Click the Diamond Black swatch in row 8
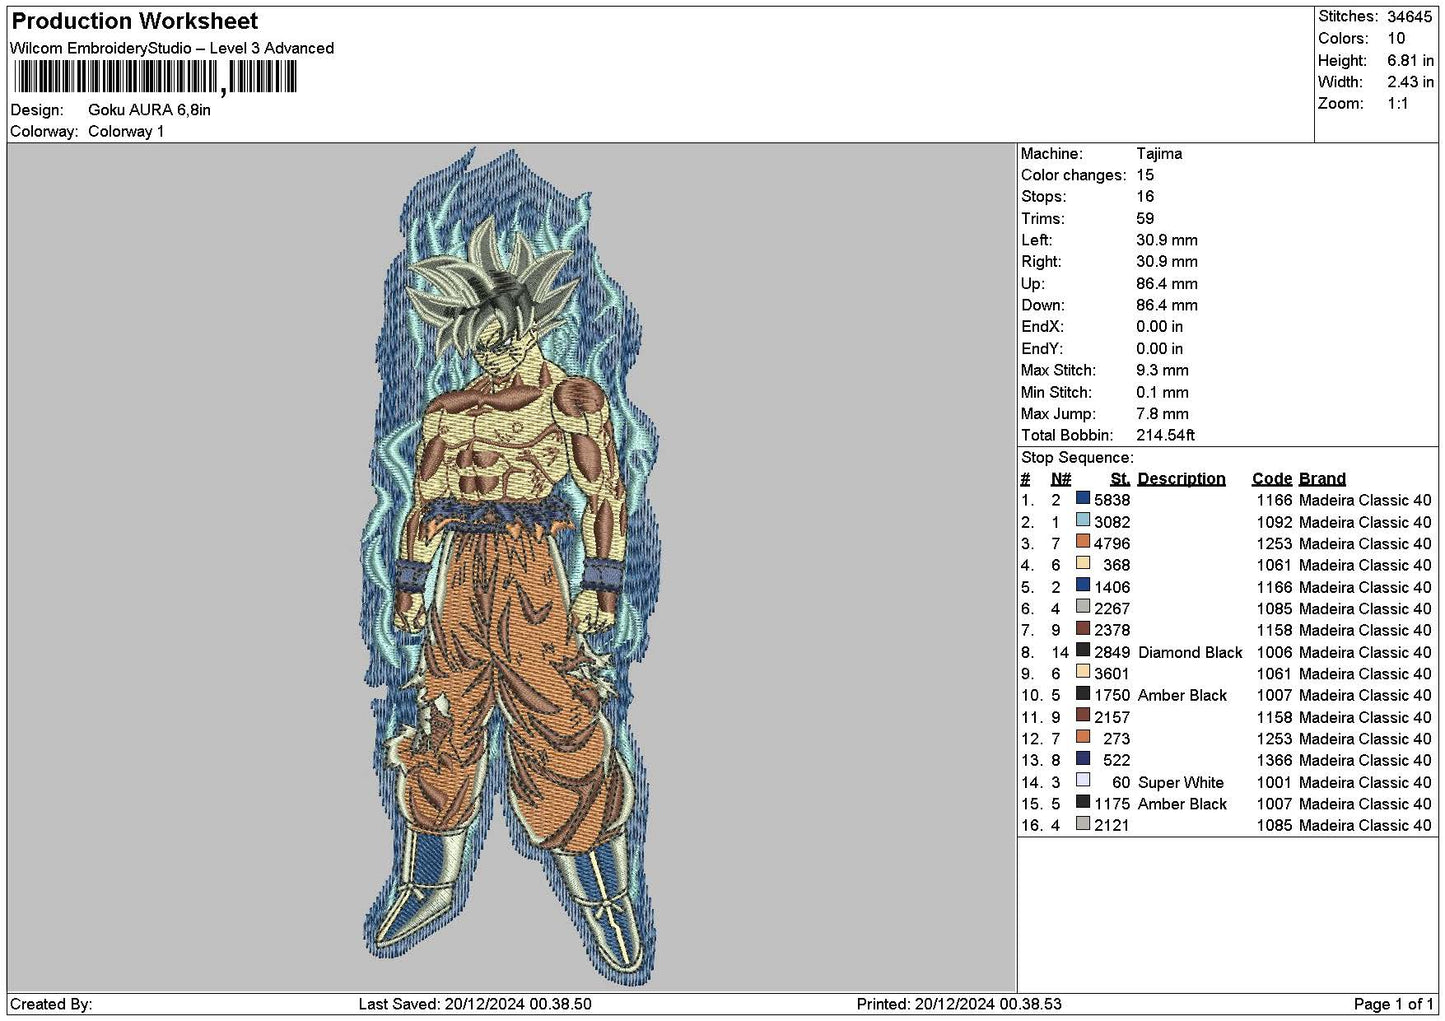The image size is (1445, 1021). point(1083,650)
